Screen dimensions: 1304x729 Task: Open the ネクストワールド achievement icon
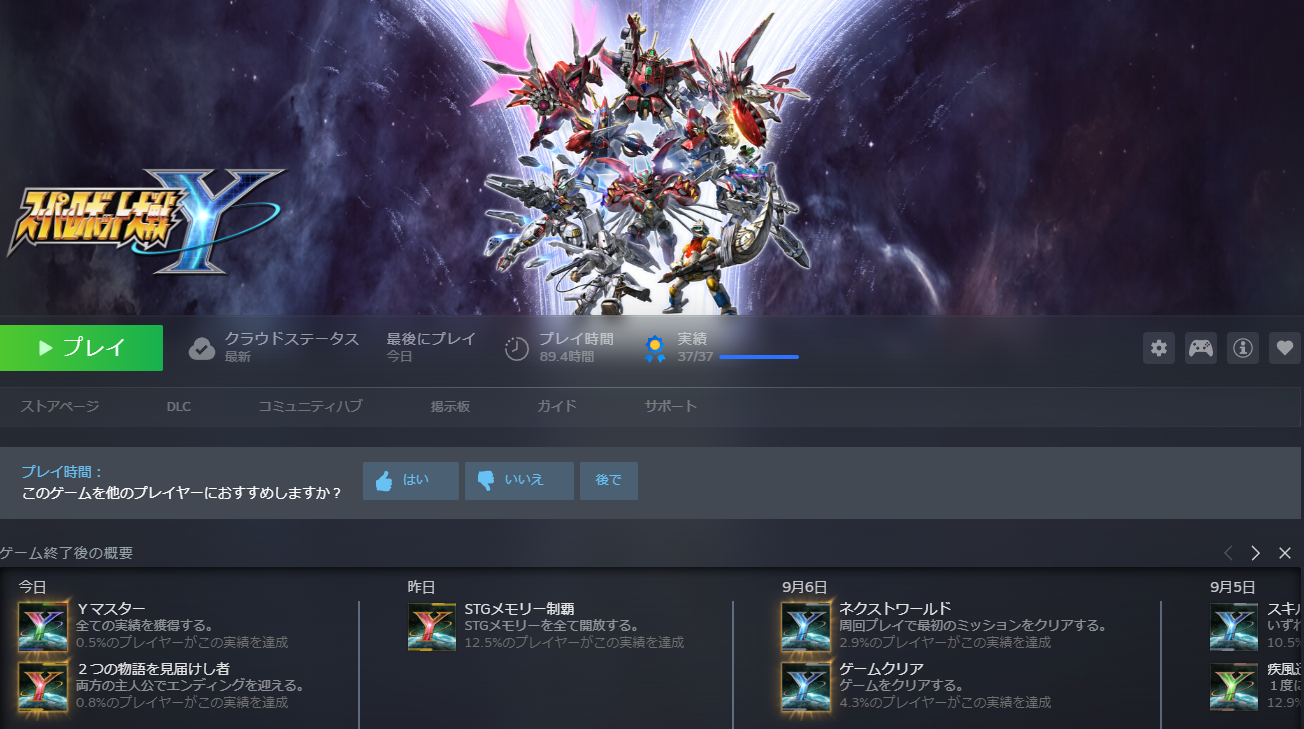pyautogui.click(x=806, y=627)
